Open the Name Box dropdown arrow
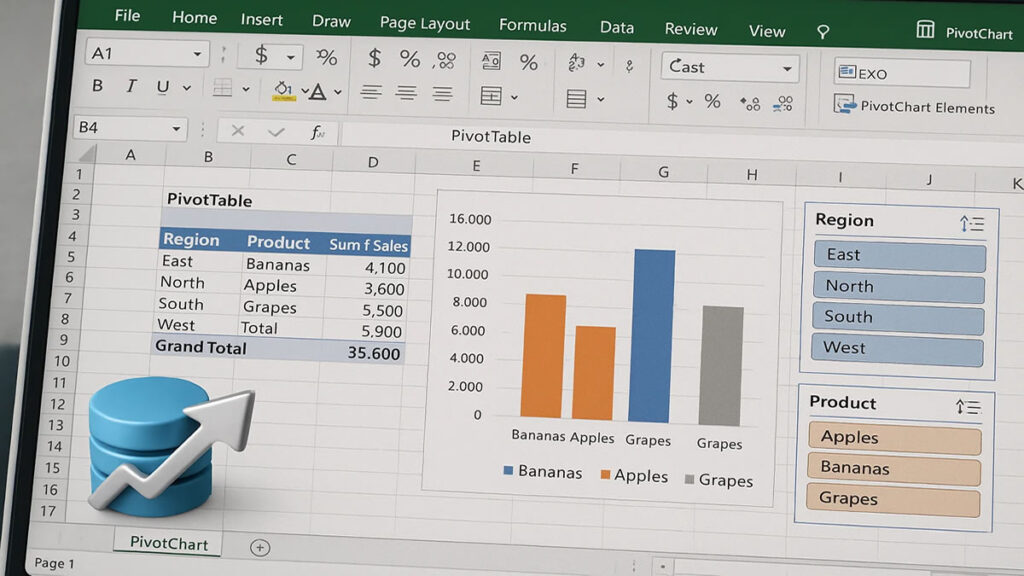 176,129
